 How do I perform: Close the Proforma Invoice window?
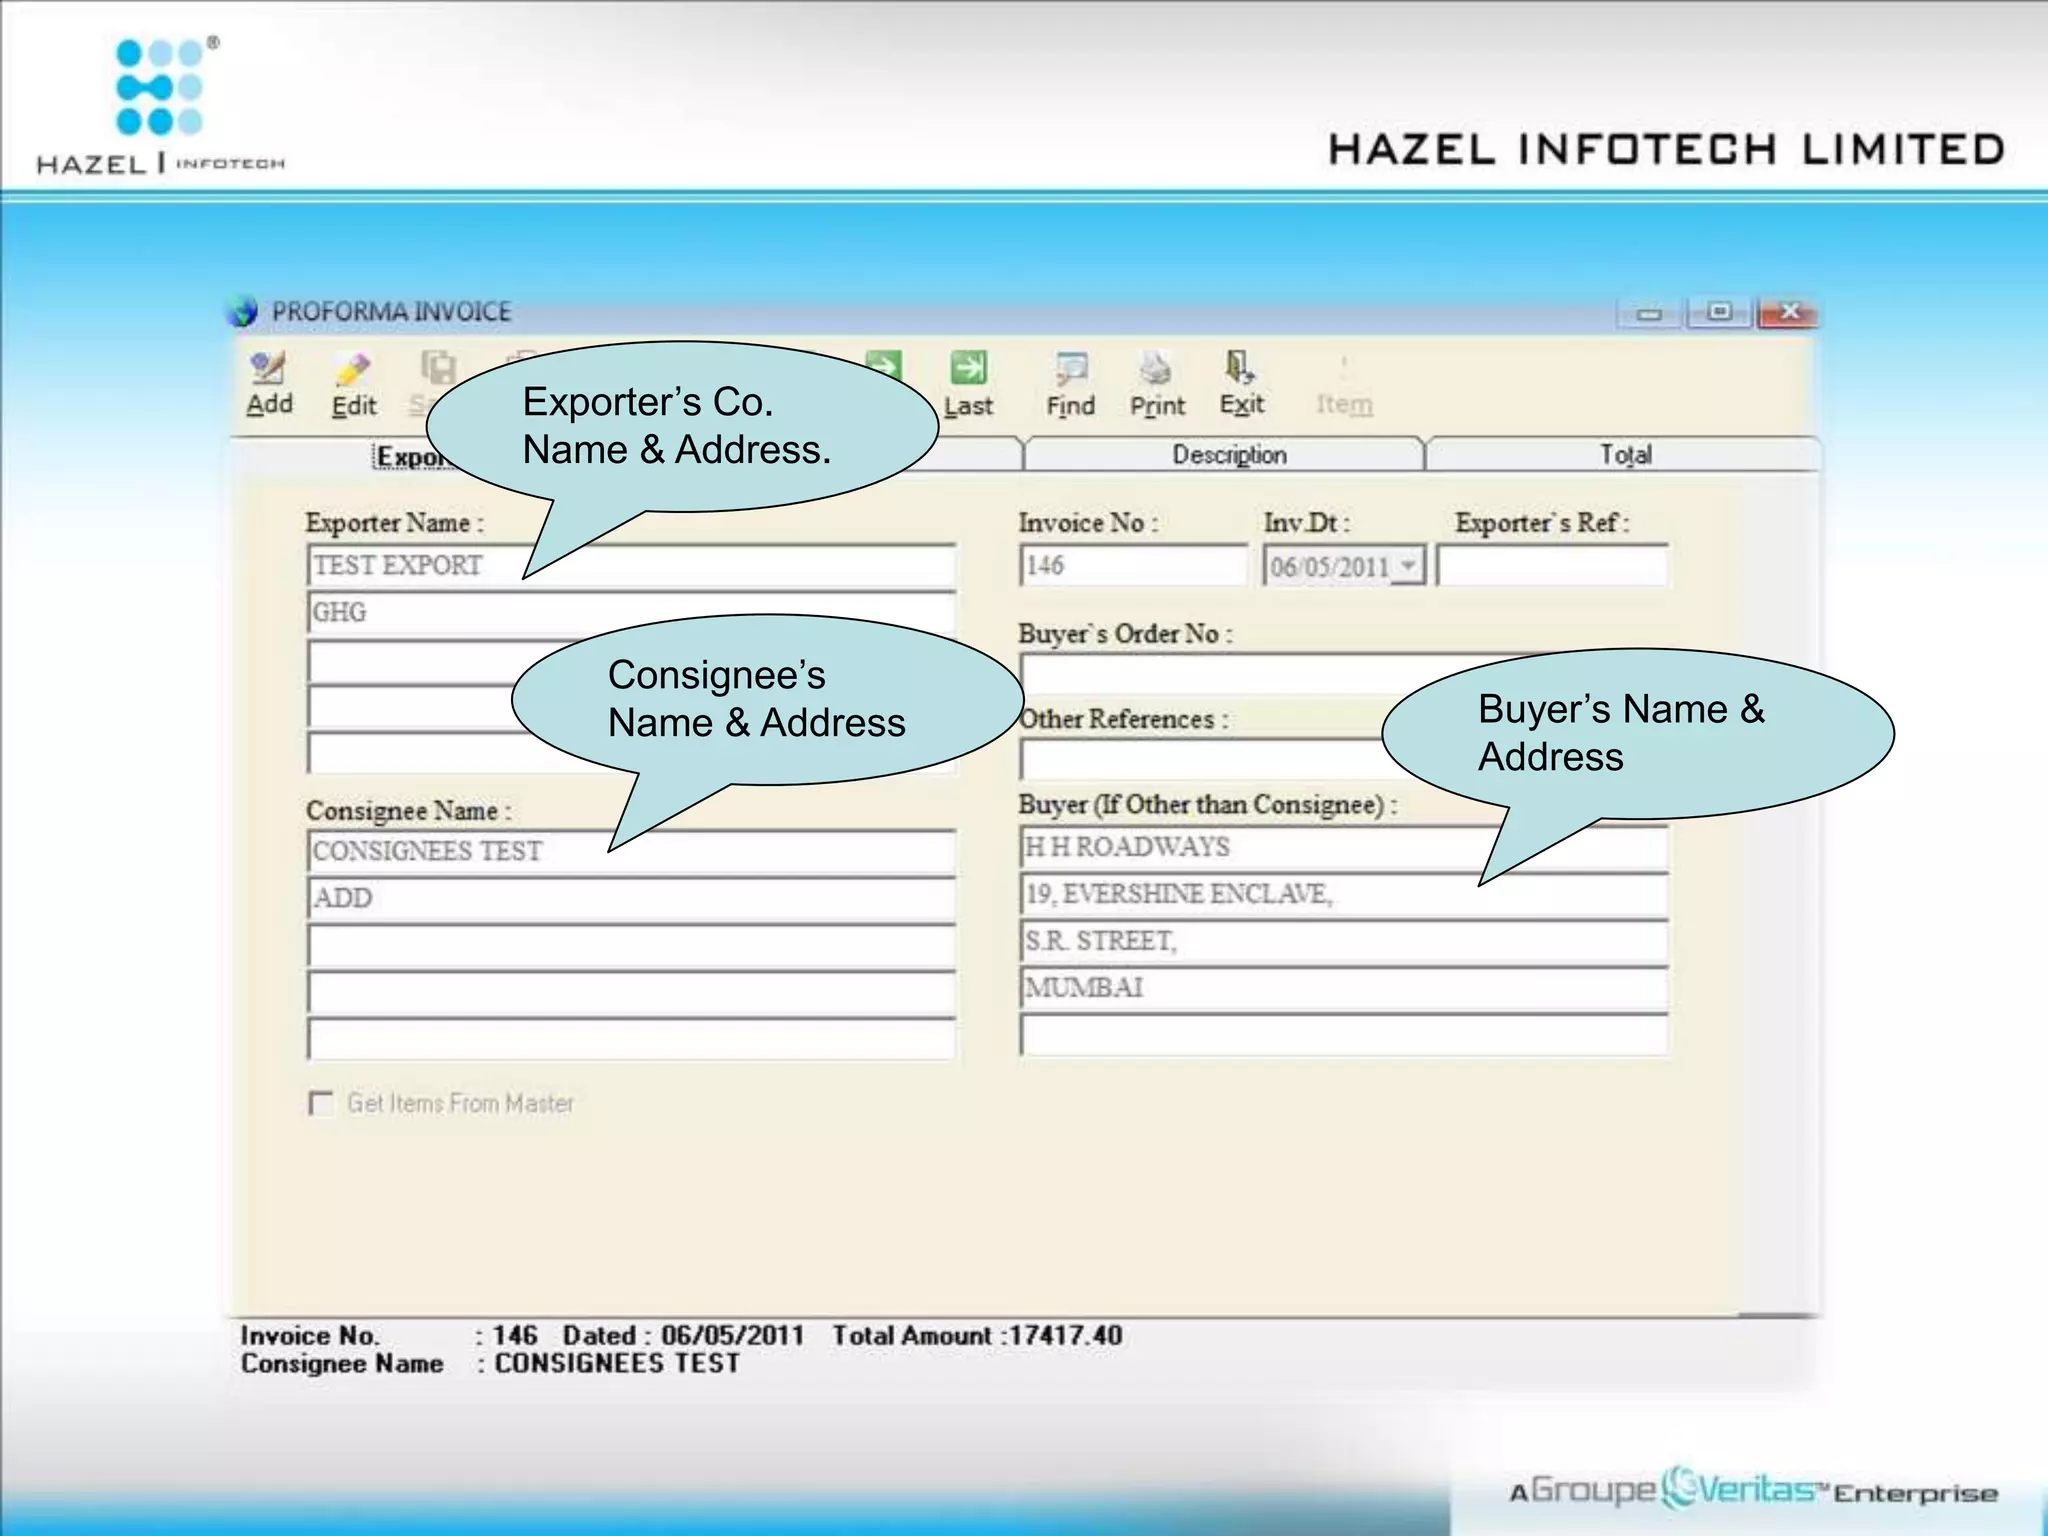(1788, 313)
